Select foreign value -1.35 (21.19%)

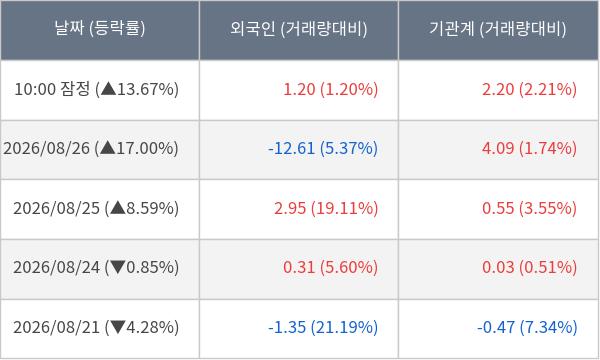point(323,327)
